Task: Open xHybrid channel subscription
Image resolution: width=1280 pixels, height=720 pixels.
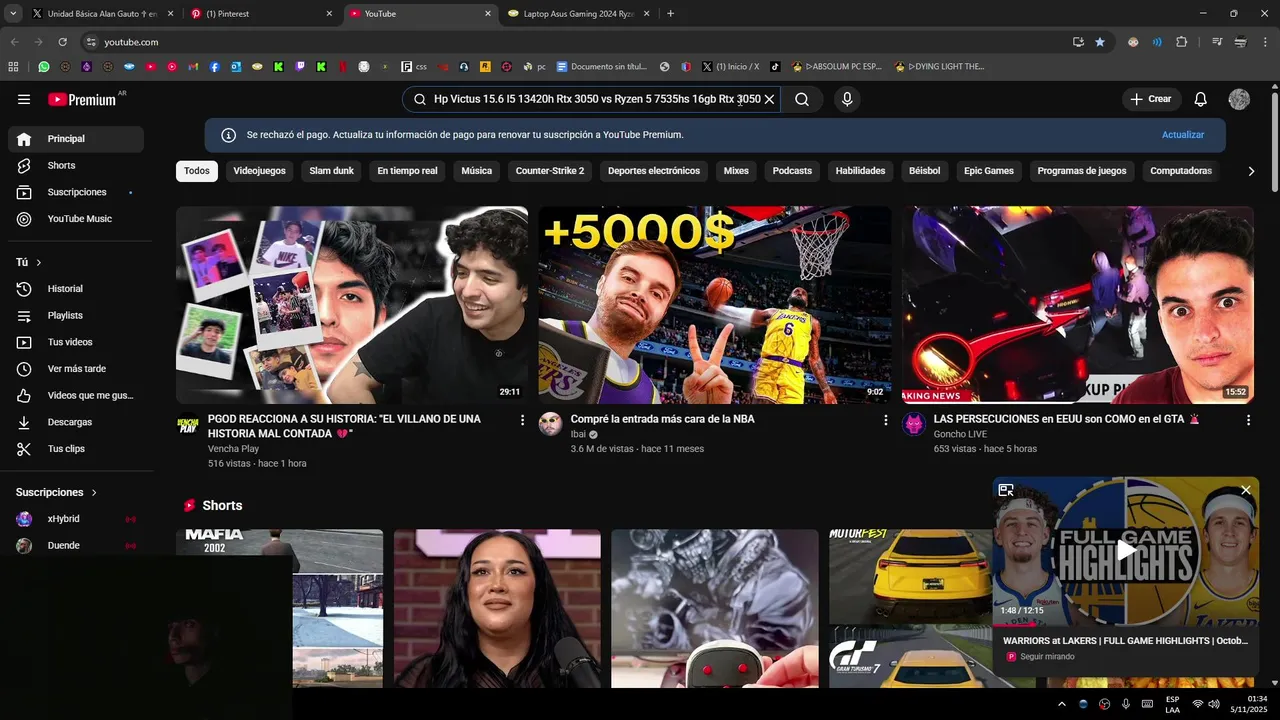Action: [76, 519]
